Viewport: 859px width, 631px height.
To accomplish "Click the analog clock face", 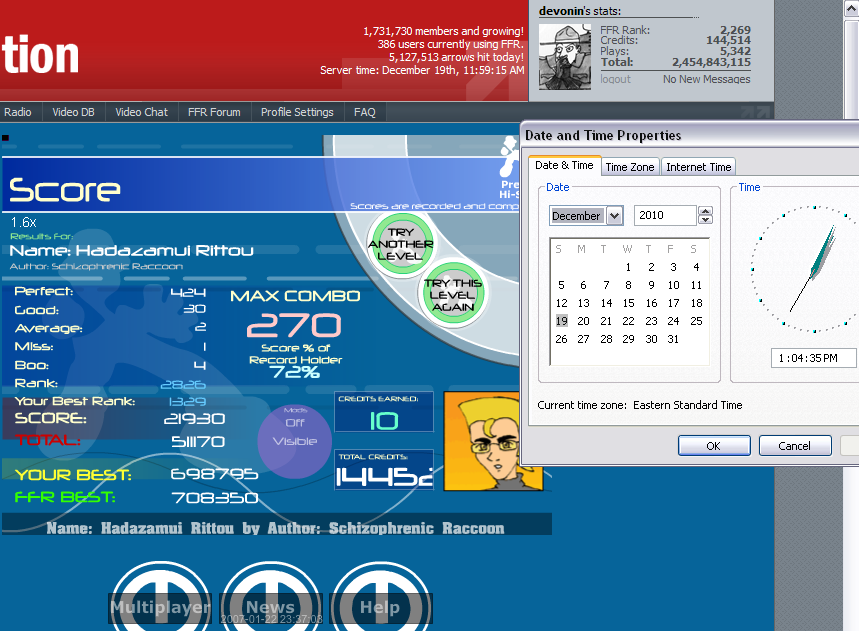I will 808,269.
